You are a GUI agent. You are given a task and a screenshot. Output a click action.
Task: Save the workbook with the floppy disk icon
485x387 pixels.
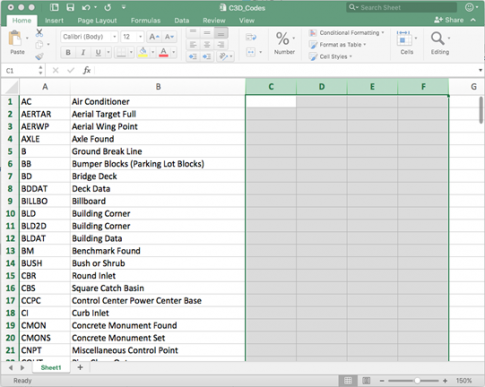pos(70,7)
